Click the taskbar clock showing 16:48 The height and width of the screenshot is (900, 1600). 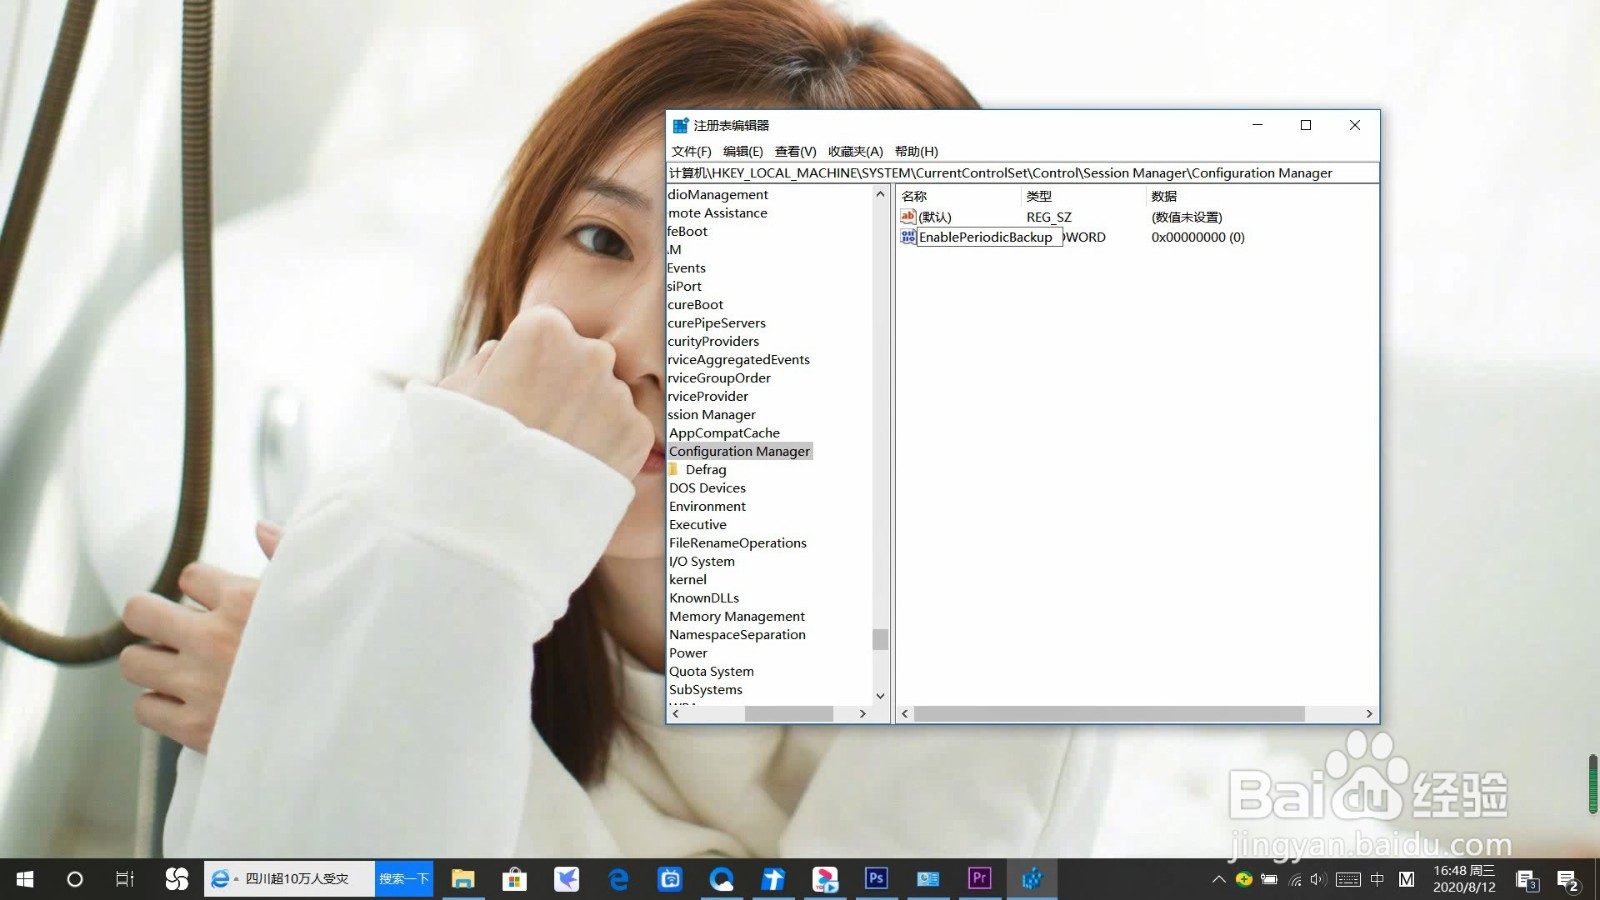coord(1464,879)
